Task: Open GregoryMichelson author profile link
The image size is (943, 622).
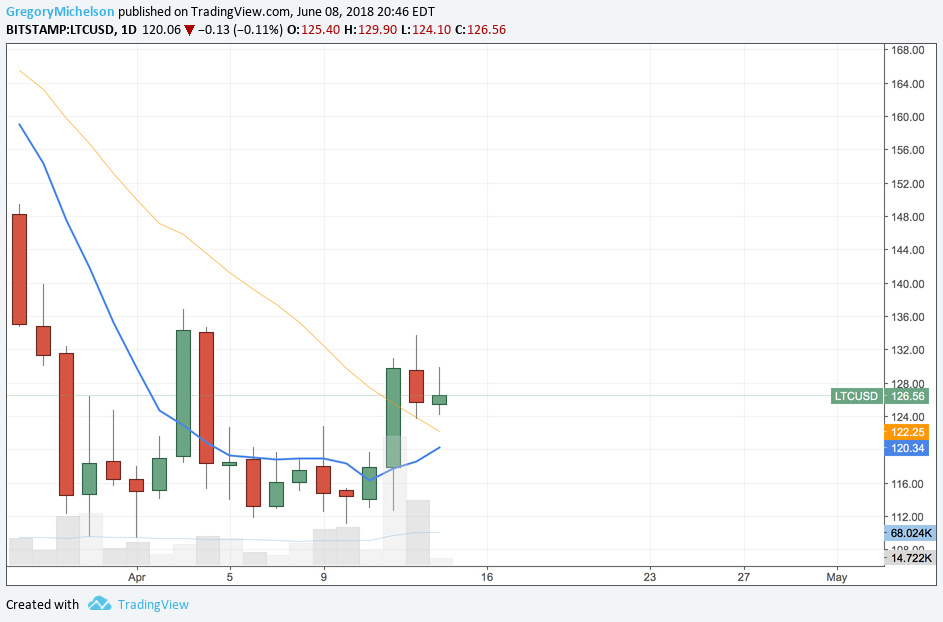Action: [60, 11]
